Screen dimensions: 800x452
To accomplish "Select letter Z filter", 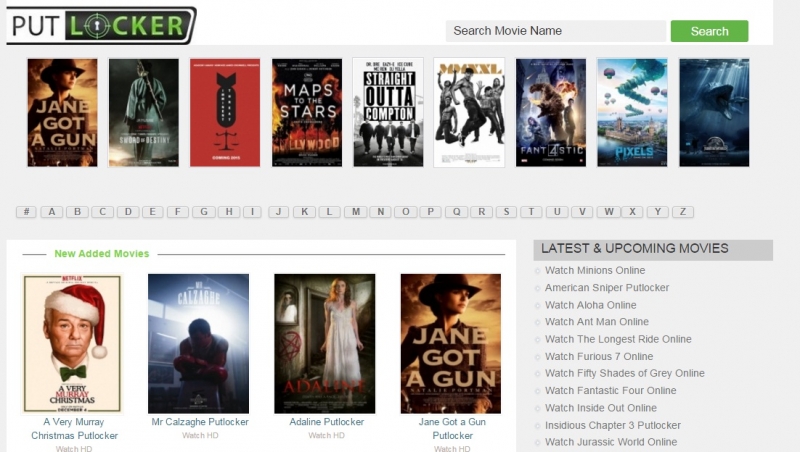I will tap(683, 212).
